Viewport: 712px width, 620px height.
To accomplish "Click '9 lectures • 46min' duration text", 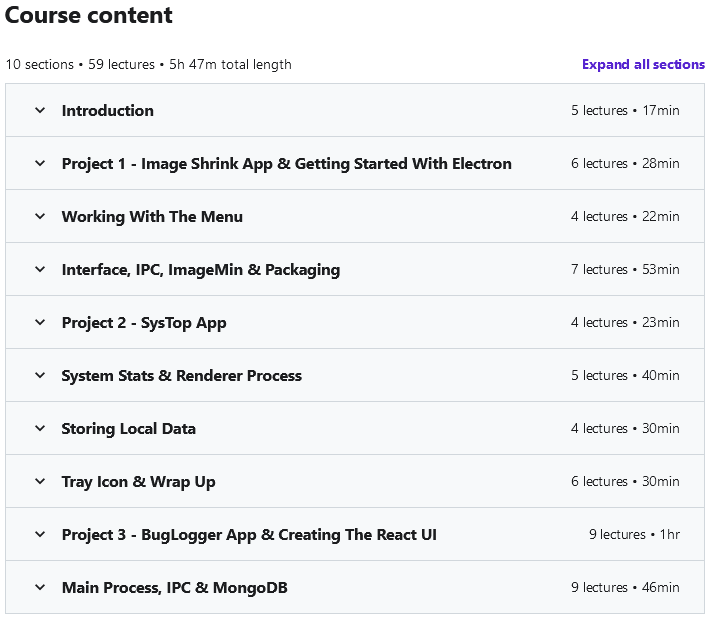I will tap(625, 587).
